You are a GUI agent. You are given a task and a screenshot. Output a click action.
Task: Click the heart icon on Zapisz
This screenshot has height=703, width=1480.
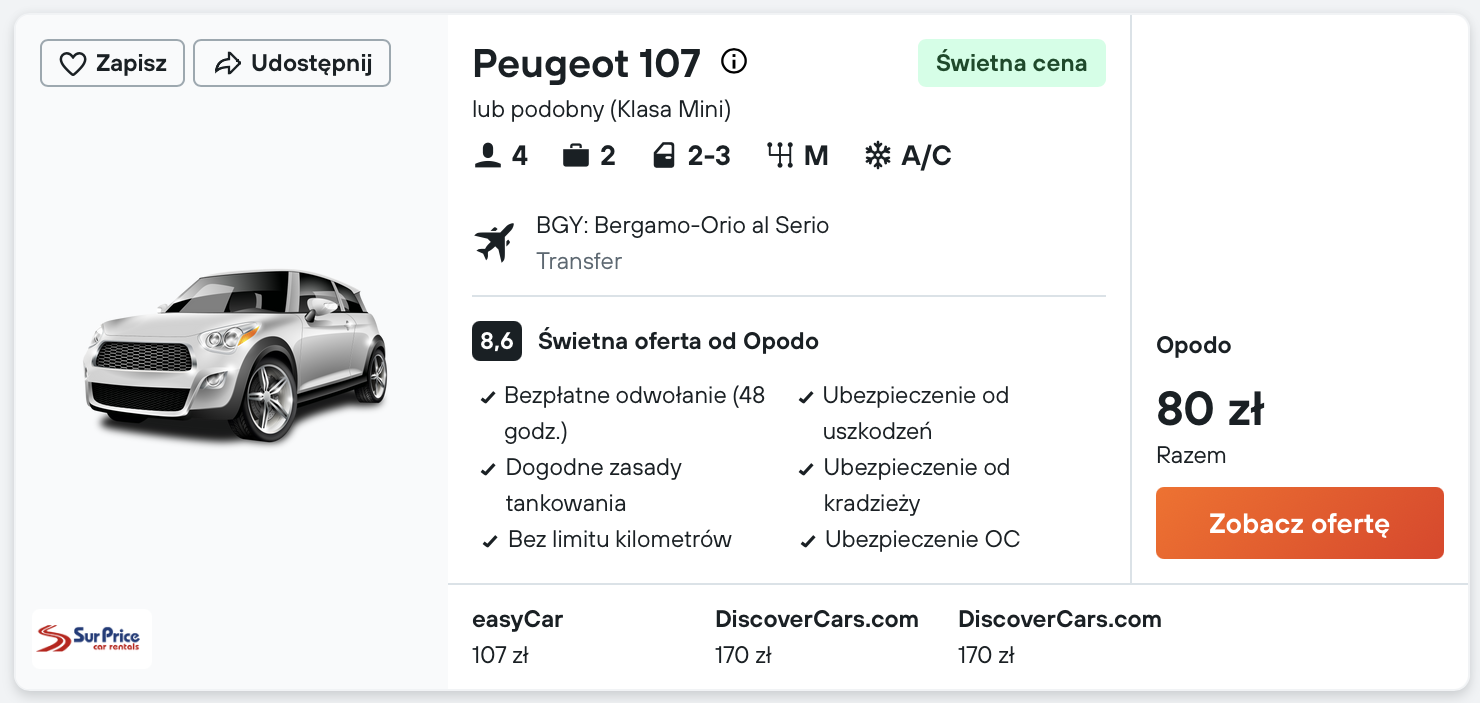pos(73,64)
